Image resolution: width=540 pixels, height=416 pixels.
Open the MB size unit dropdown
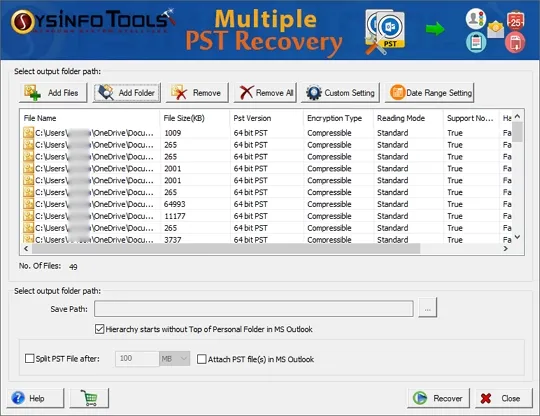[175, 358]
